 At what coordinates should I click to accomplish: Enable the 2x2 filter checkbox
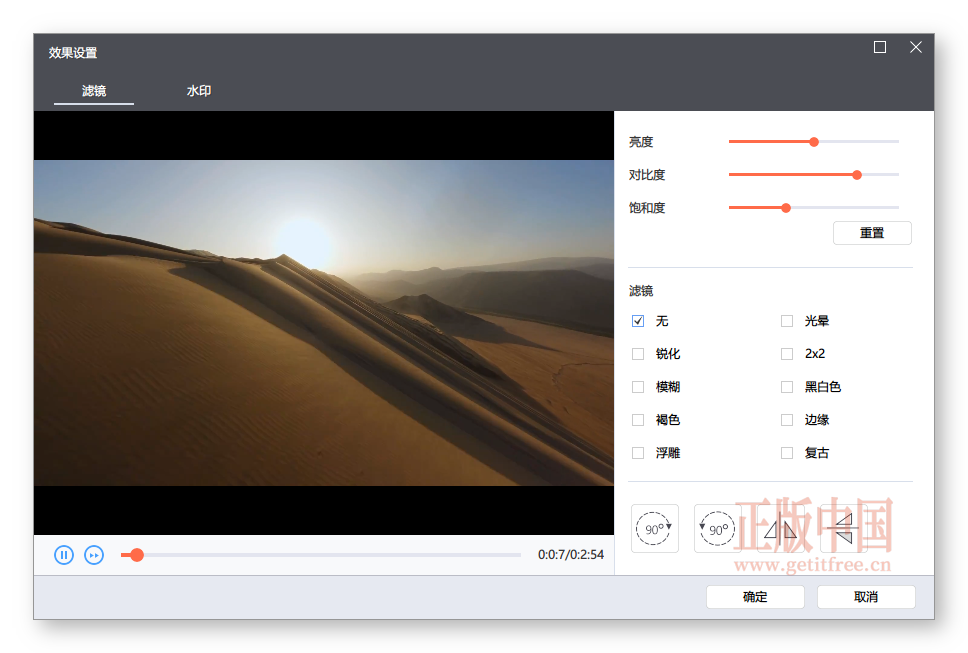tap(786, 354)
